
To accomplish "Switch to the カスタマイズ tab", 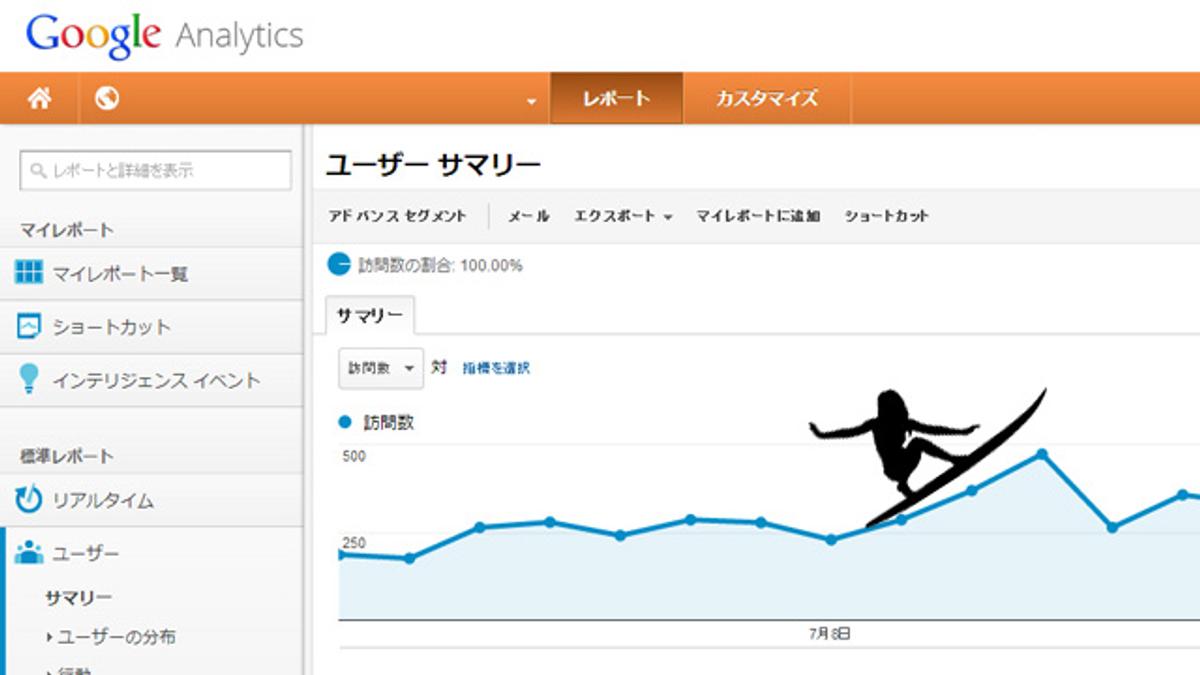I will (767, 98).
